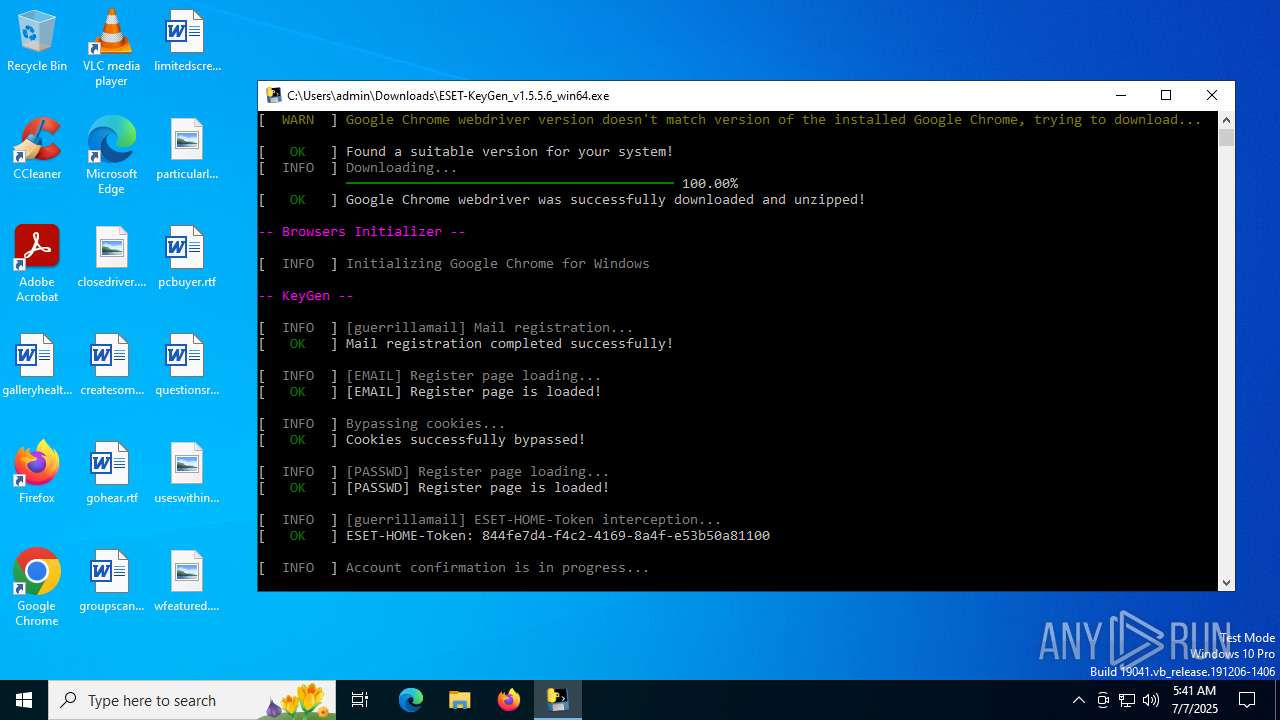Image resolution: width=1280 pixels, height=720 pixels.
Task: Open the Action Center notifications
Action: (1247, 700)
